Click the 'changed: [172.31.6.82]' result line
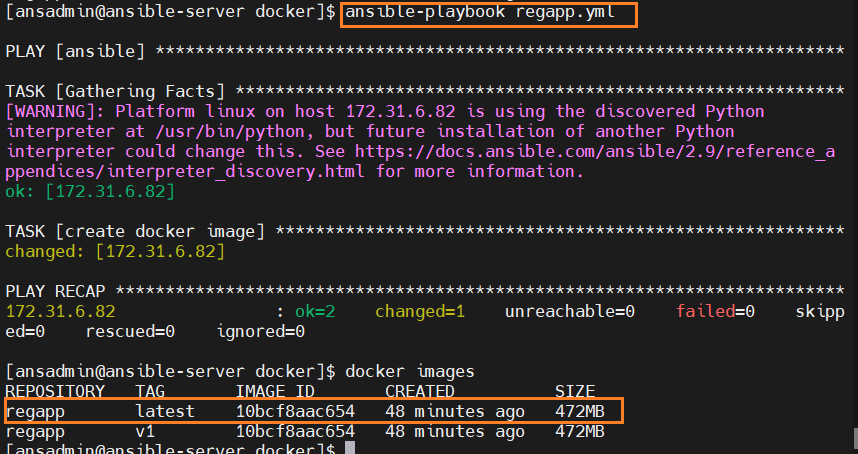The height and width of the screenshot is (454, 858). coord(115,252)
